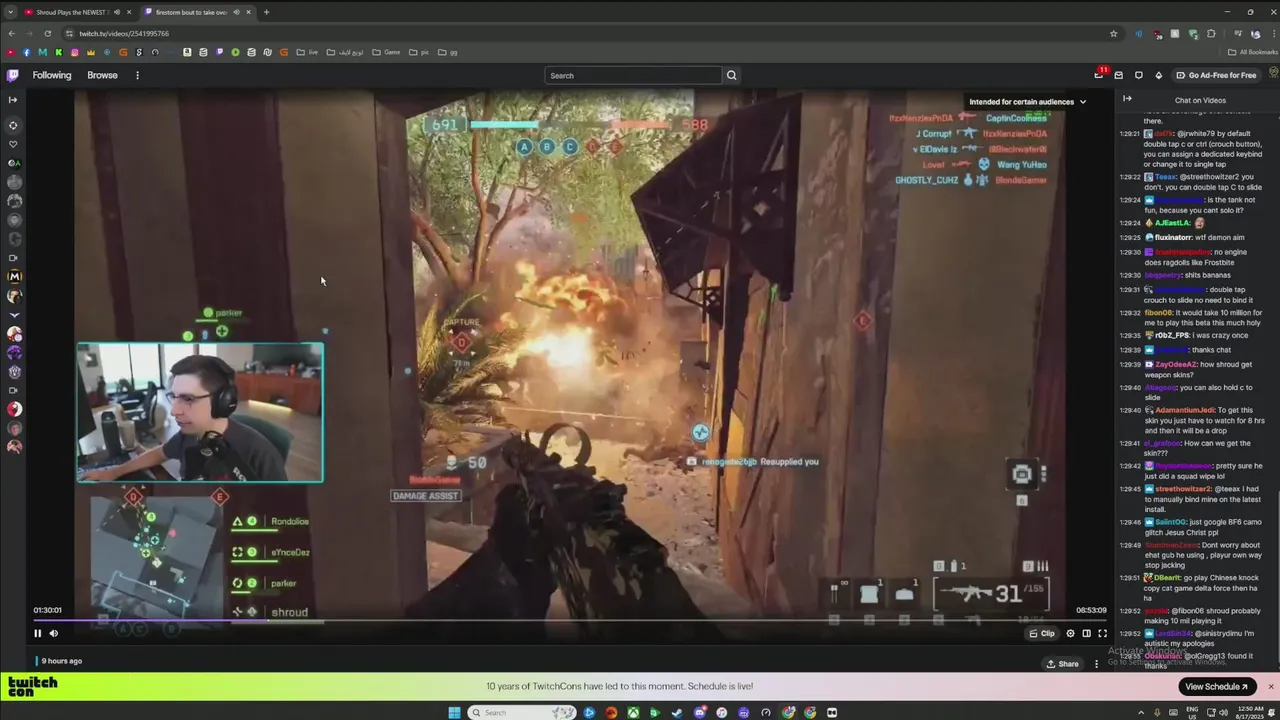Open Steam from the taskbar

(x=677, y=712)
